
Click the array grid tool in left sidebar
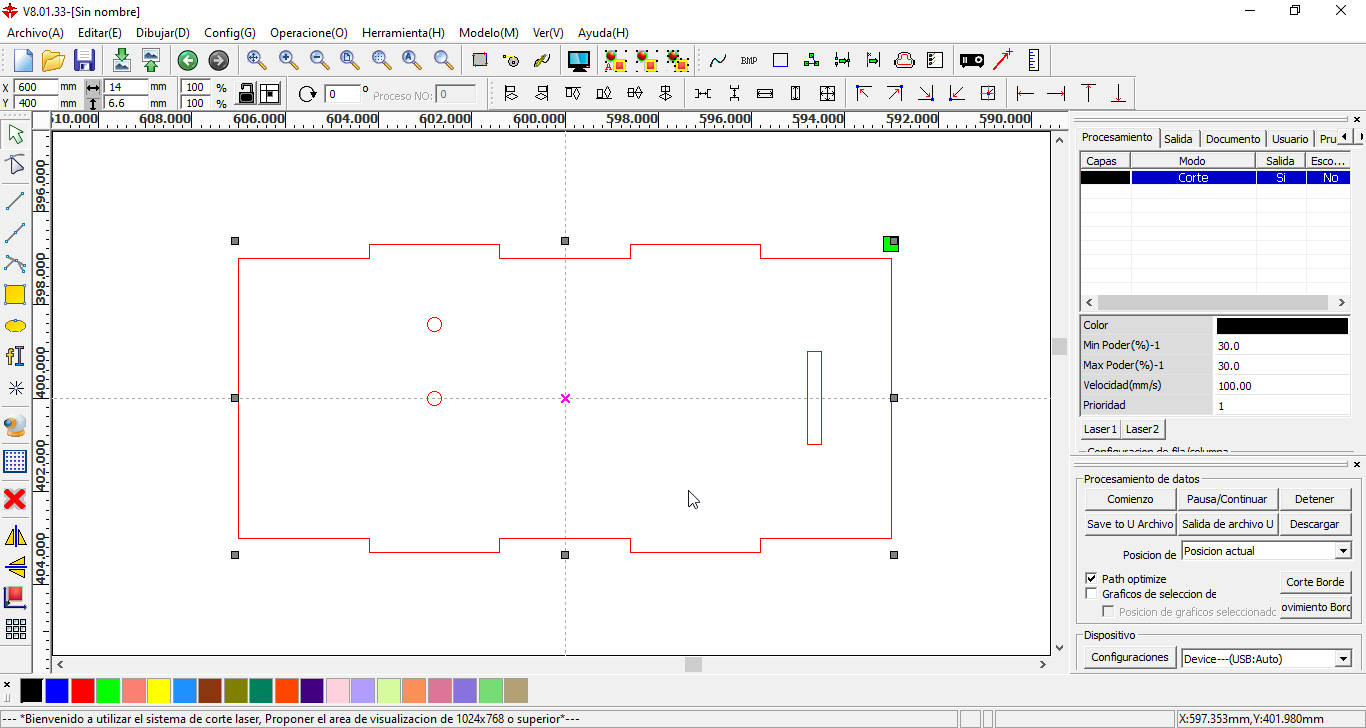click(15, 630)
